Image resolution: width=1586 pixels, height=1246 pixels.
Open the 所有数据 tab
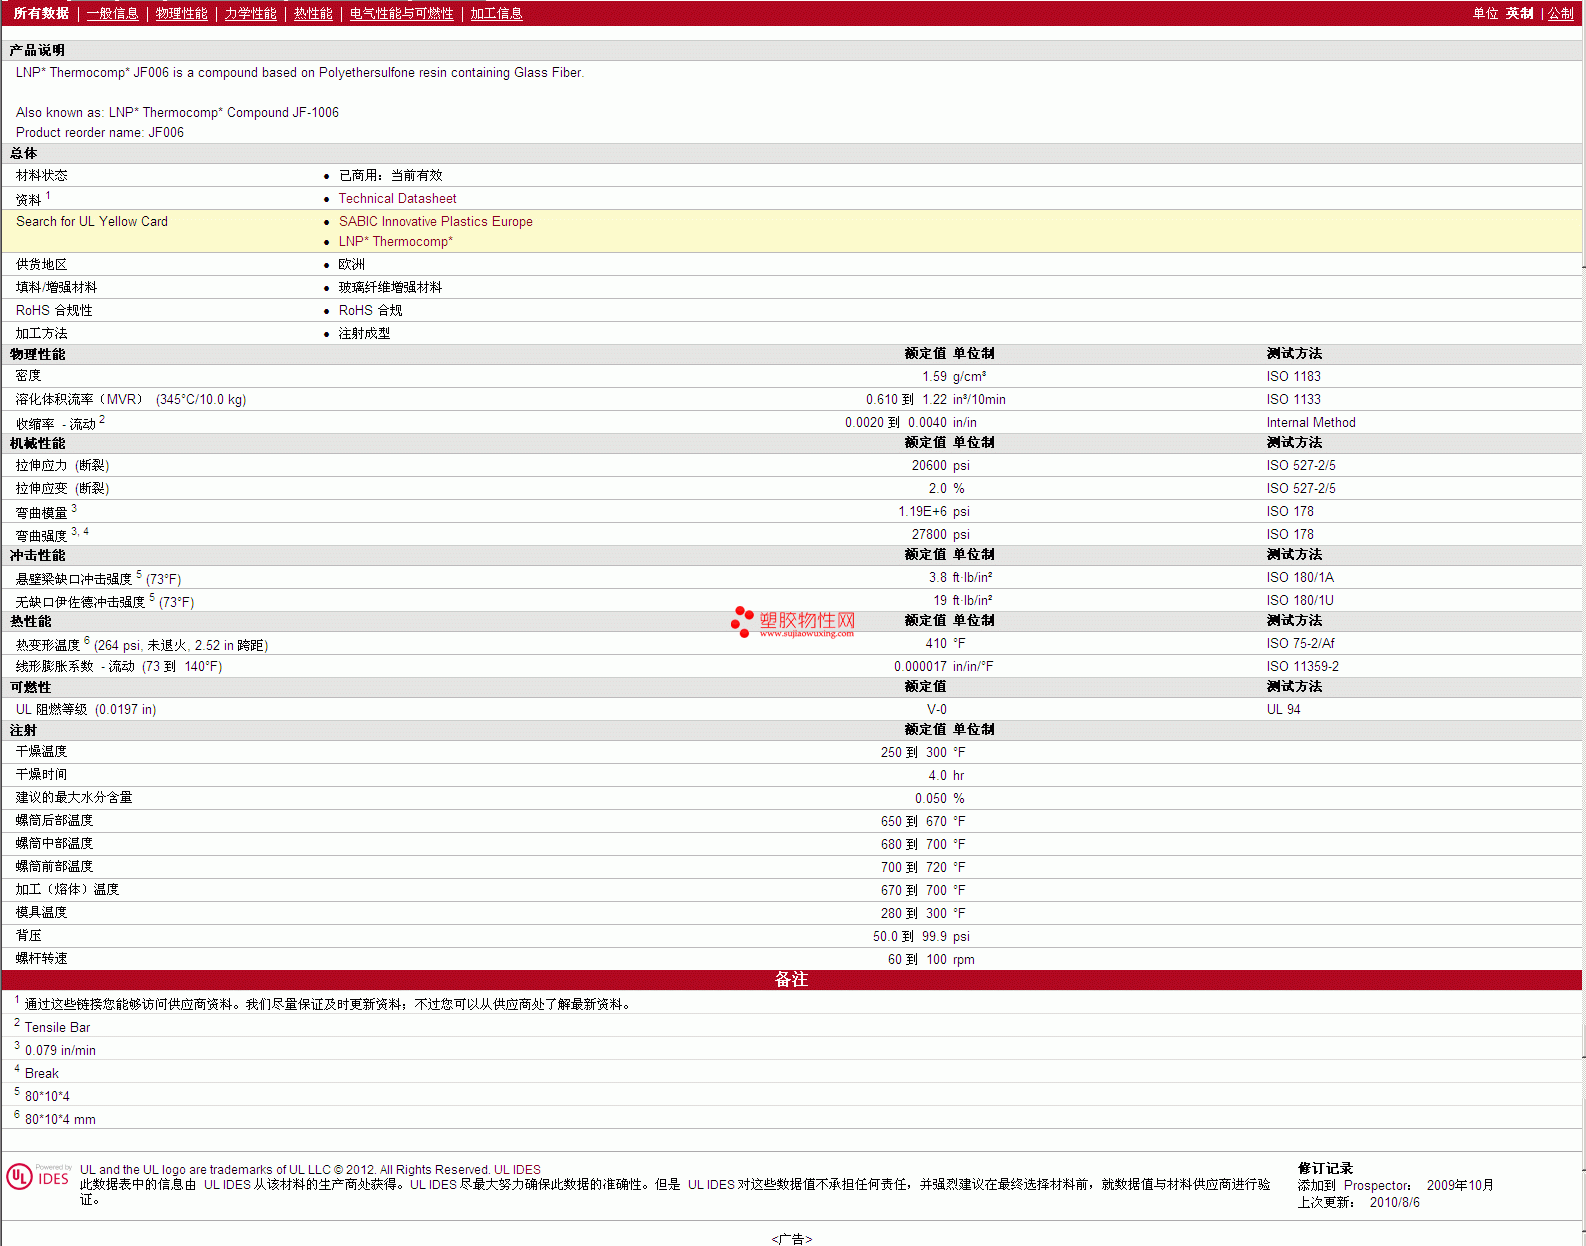[x=41, y=13]
